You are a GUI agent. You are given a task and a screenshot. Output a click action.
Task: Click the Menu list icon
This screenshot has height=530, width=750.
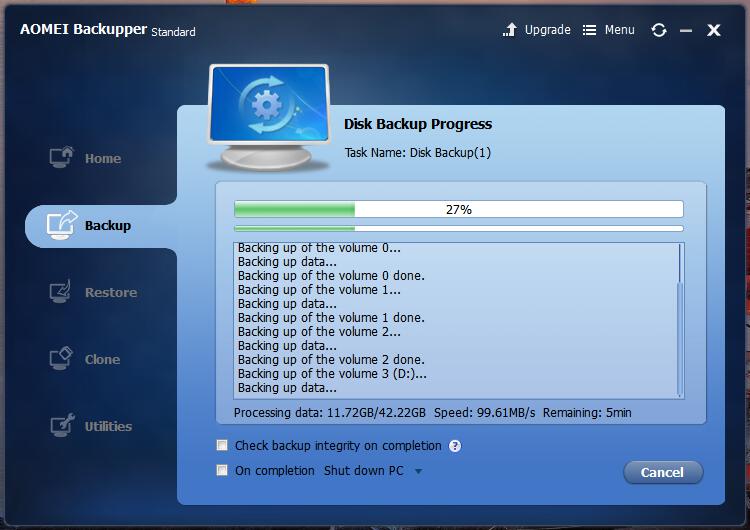coord(589,30)
